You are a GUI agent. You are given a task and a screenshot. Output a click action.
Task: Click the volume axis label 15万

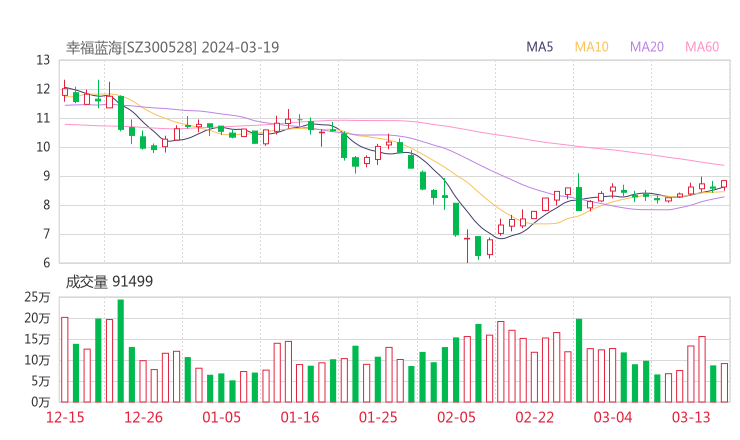tap(37, 339)
